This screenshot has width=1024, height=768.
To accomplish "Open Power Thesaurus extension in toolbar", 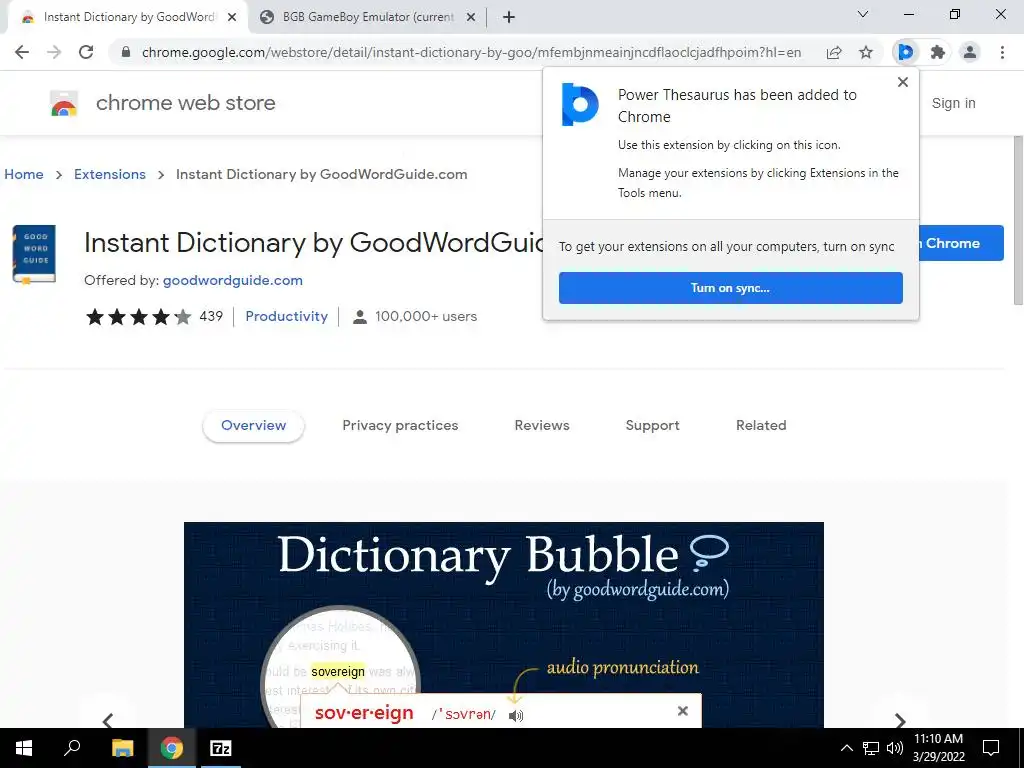I will click(906, 52).
